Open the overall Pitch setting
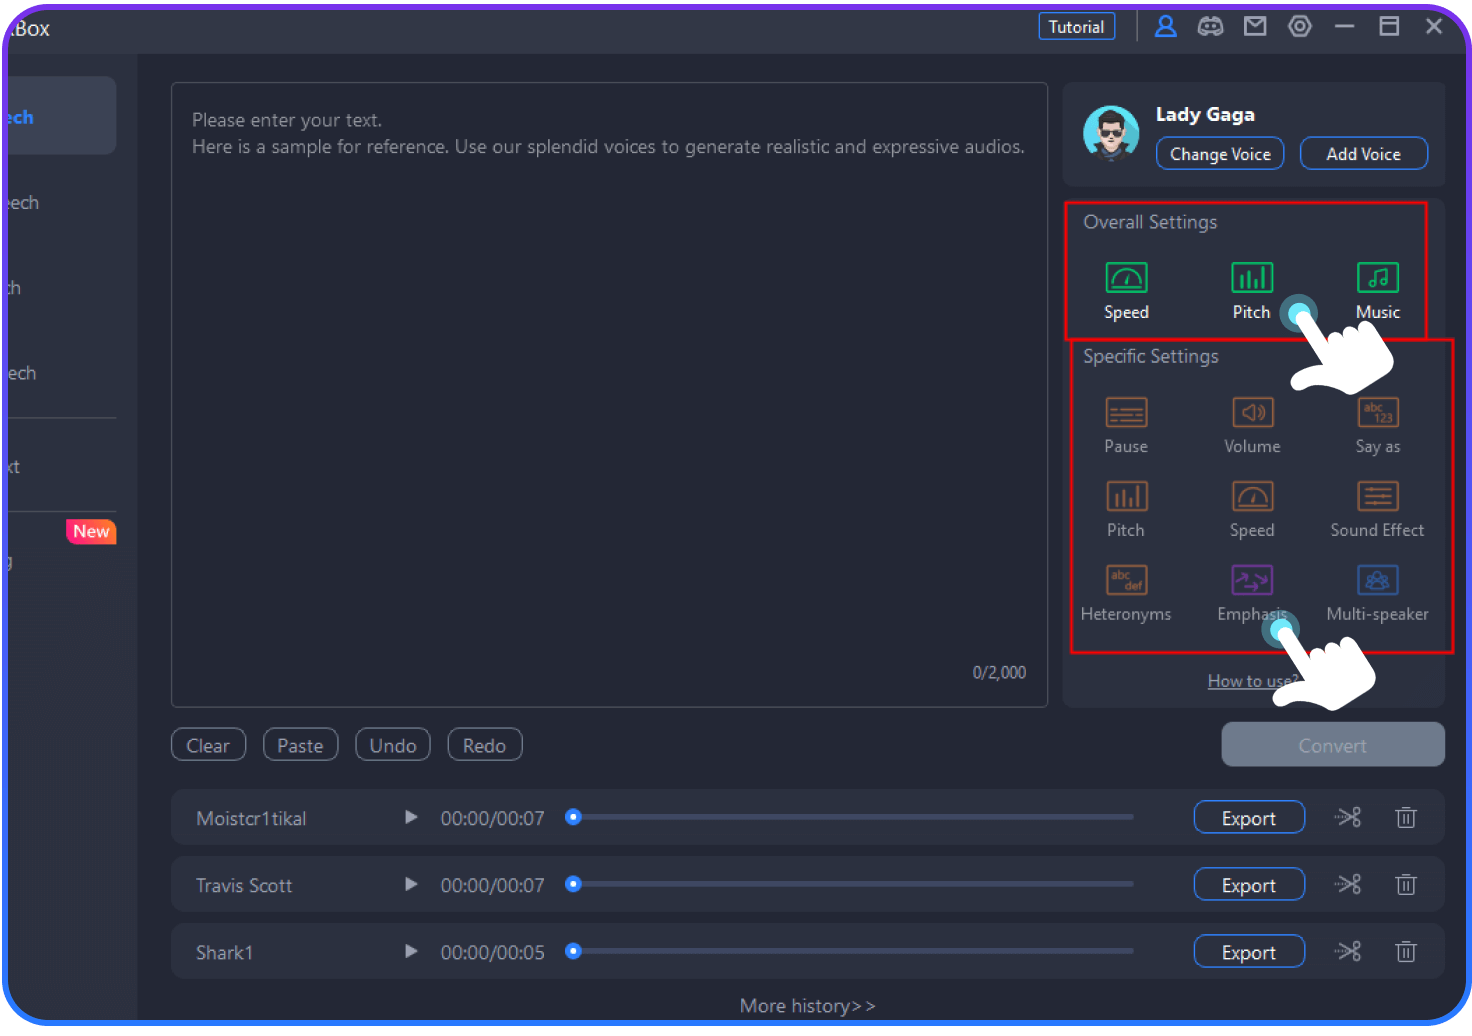This screenshot has height=1036, width=1472. tap(1251, 290)
